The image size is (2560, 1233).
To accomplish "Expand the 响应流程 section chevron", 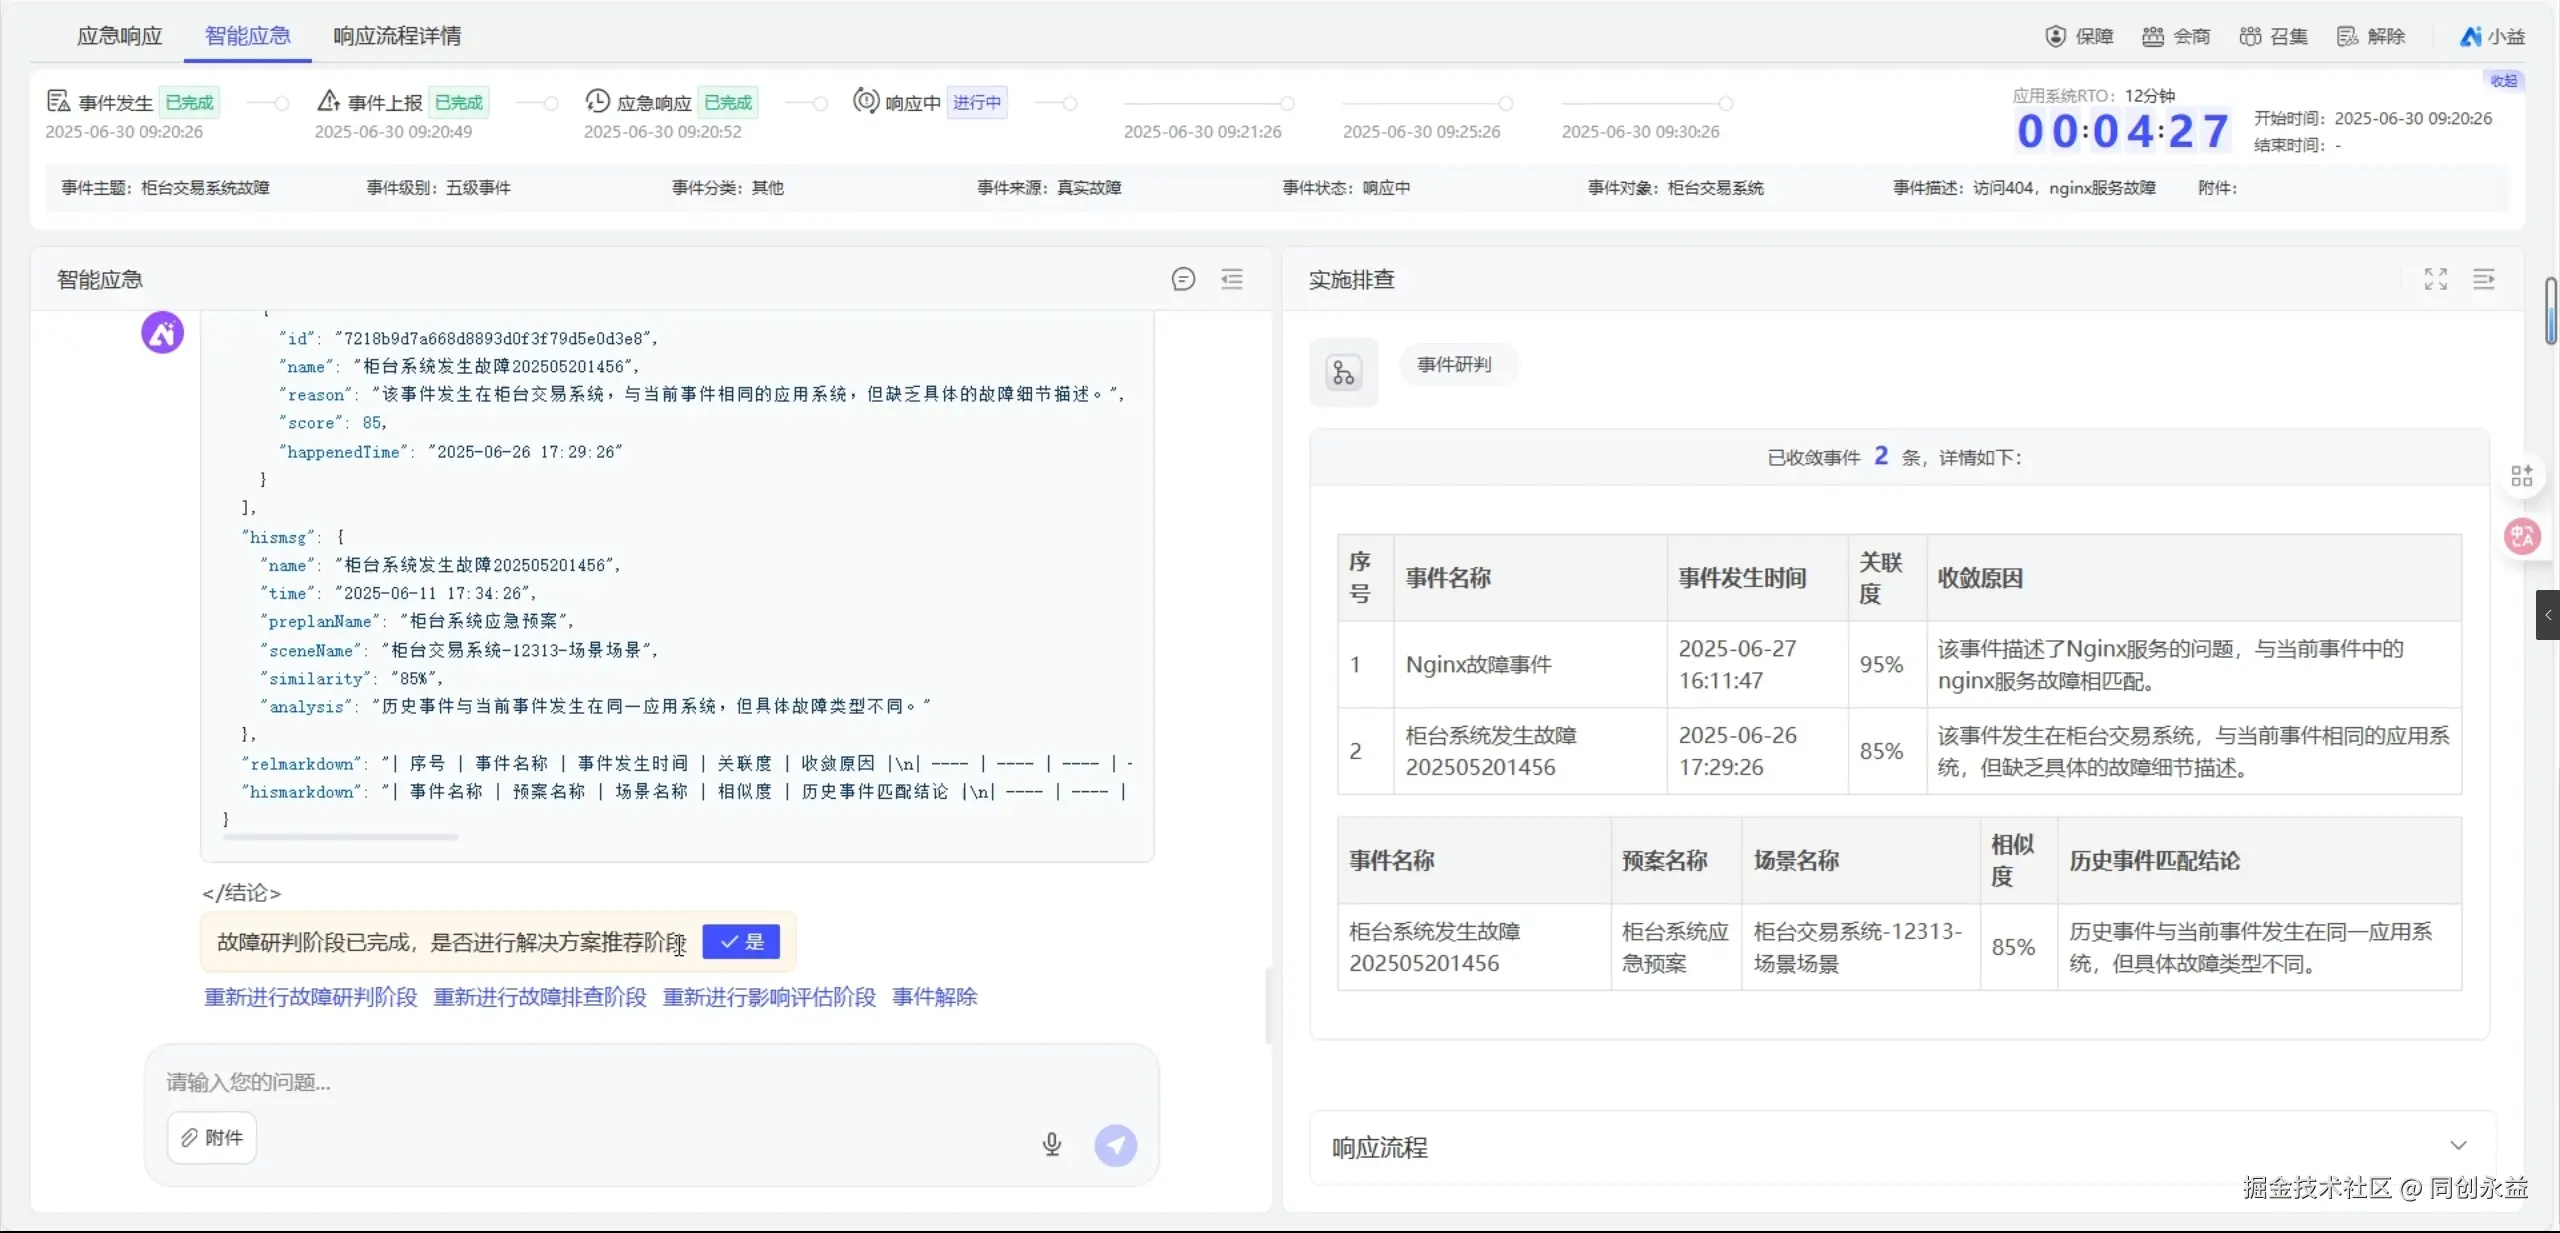I will tap(2458, 1146).
